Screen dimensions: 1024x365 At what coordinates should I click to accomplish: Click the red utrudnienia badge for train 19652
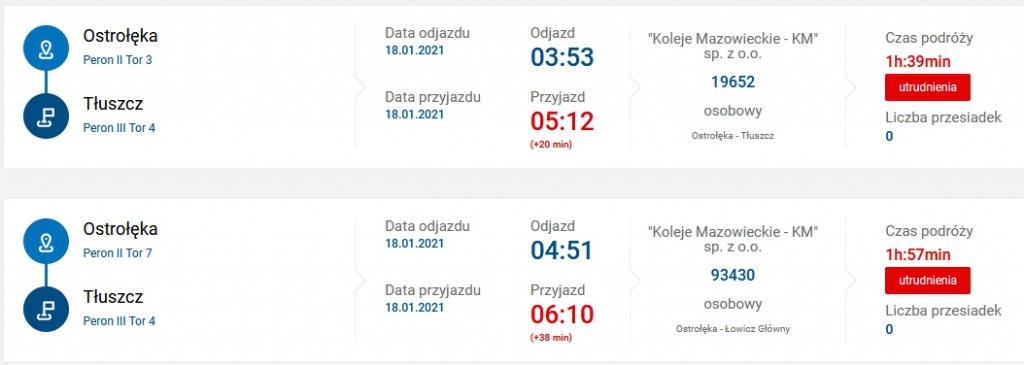coord(927,87)
